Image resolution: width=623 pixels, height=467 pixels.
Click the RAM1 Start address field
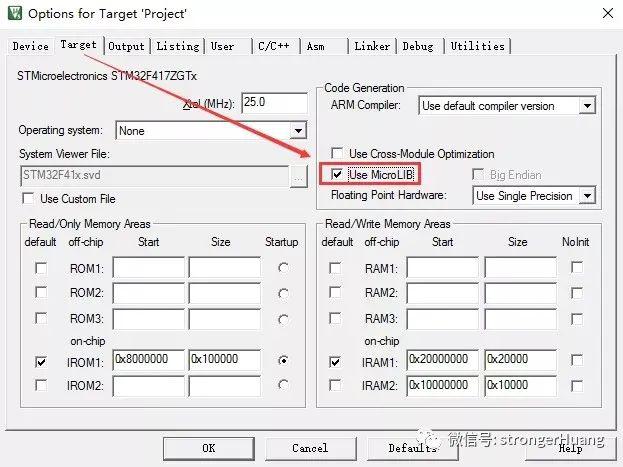pyautogui.click(x=443, y=267)
